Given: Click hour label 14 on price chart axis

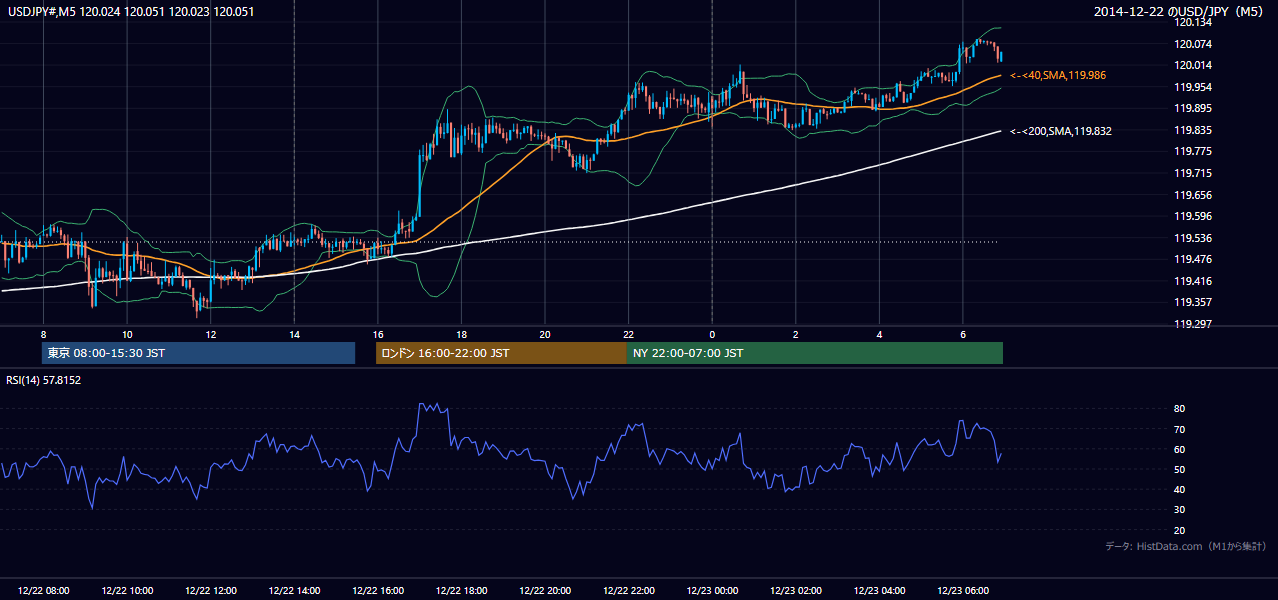Looking at the screenshot, I should click(x=294, y=333).
